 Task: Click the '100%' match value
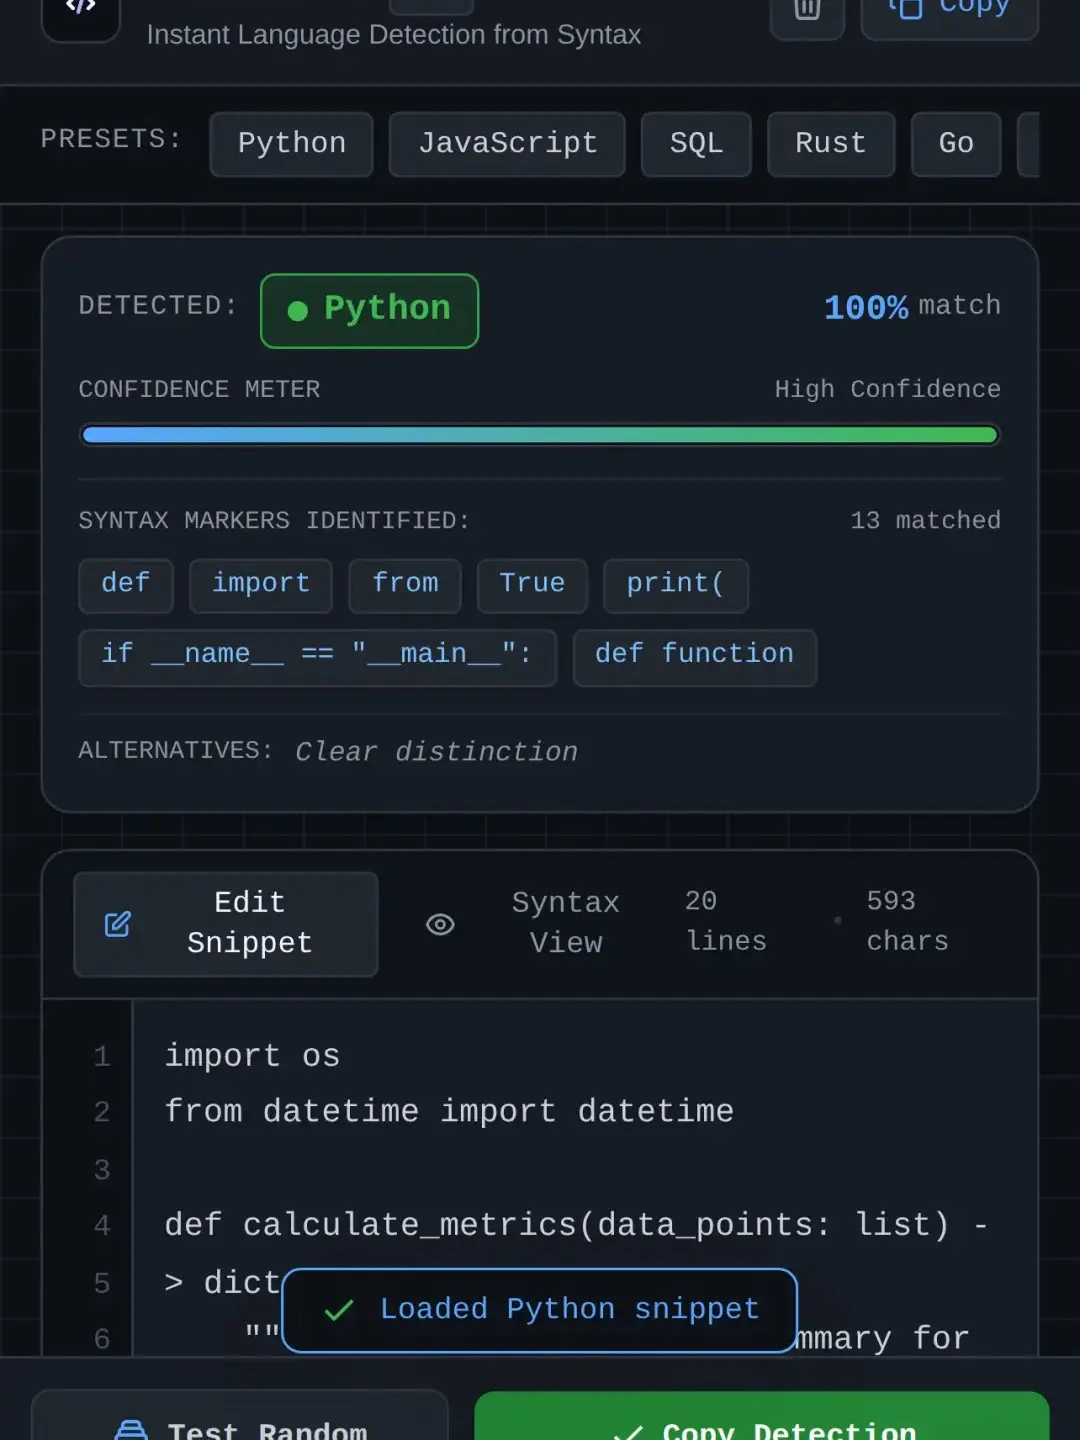point(866,308)
